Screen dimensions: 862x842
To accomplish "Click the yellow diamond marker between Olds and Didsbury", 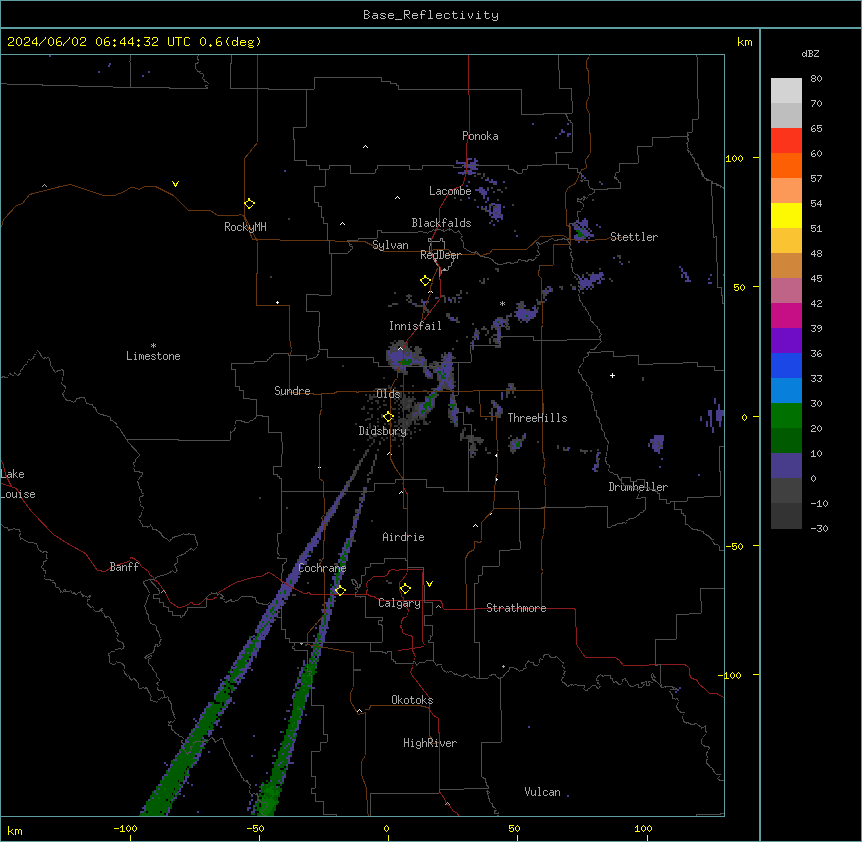I will coord(388,417).
